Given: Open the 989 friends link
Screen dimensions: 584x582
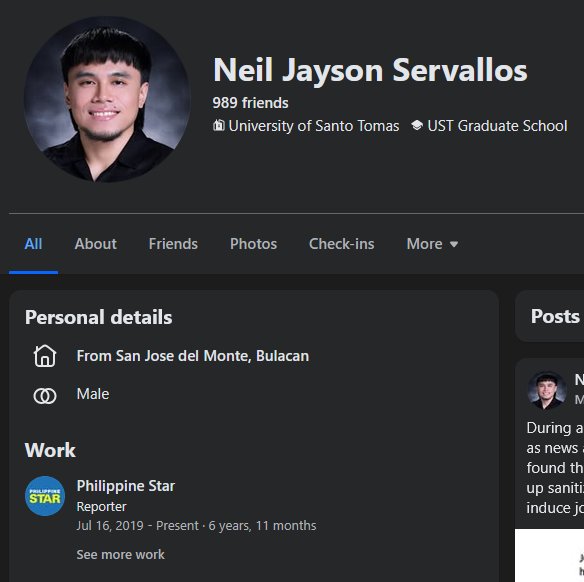Looking at the screenshot, I should pos(250,103).
